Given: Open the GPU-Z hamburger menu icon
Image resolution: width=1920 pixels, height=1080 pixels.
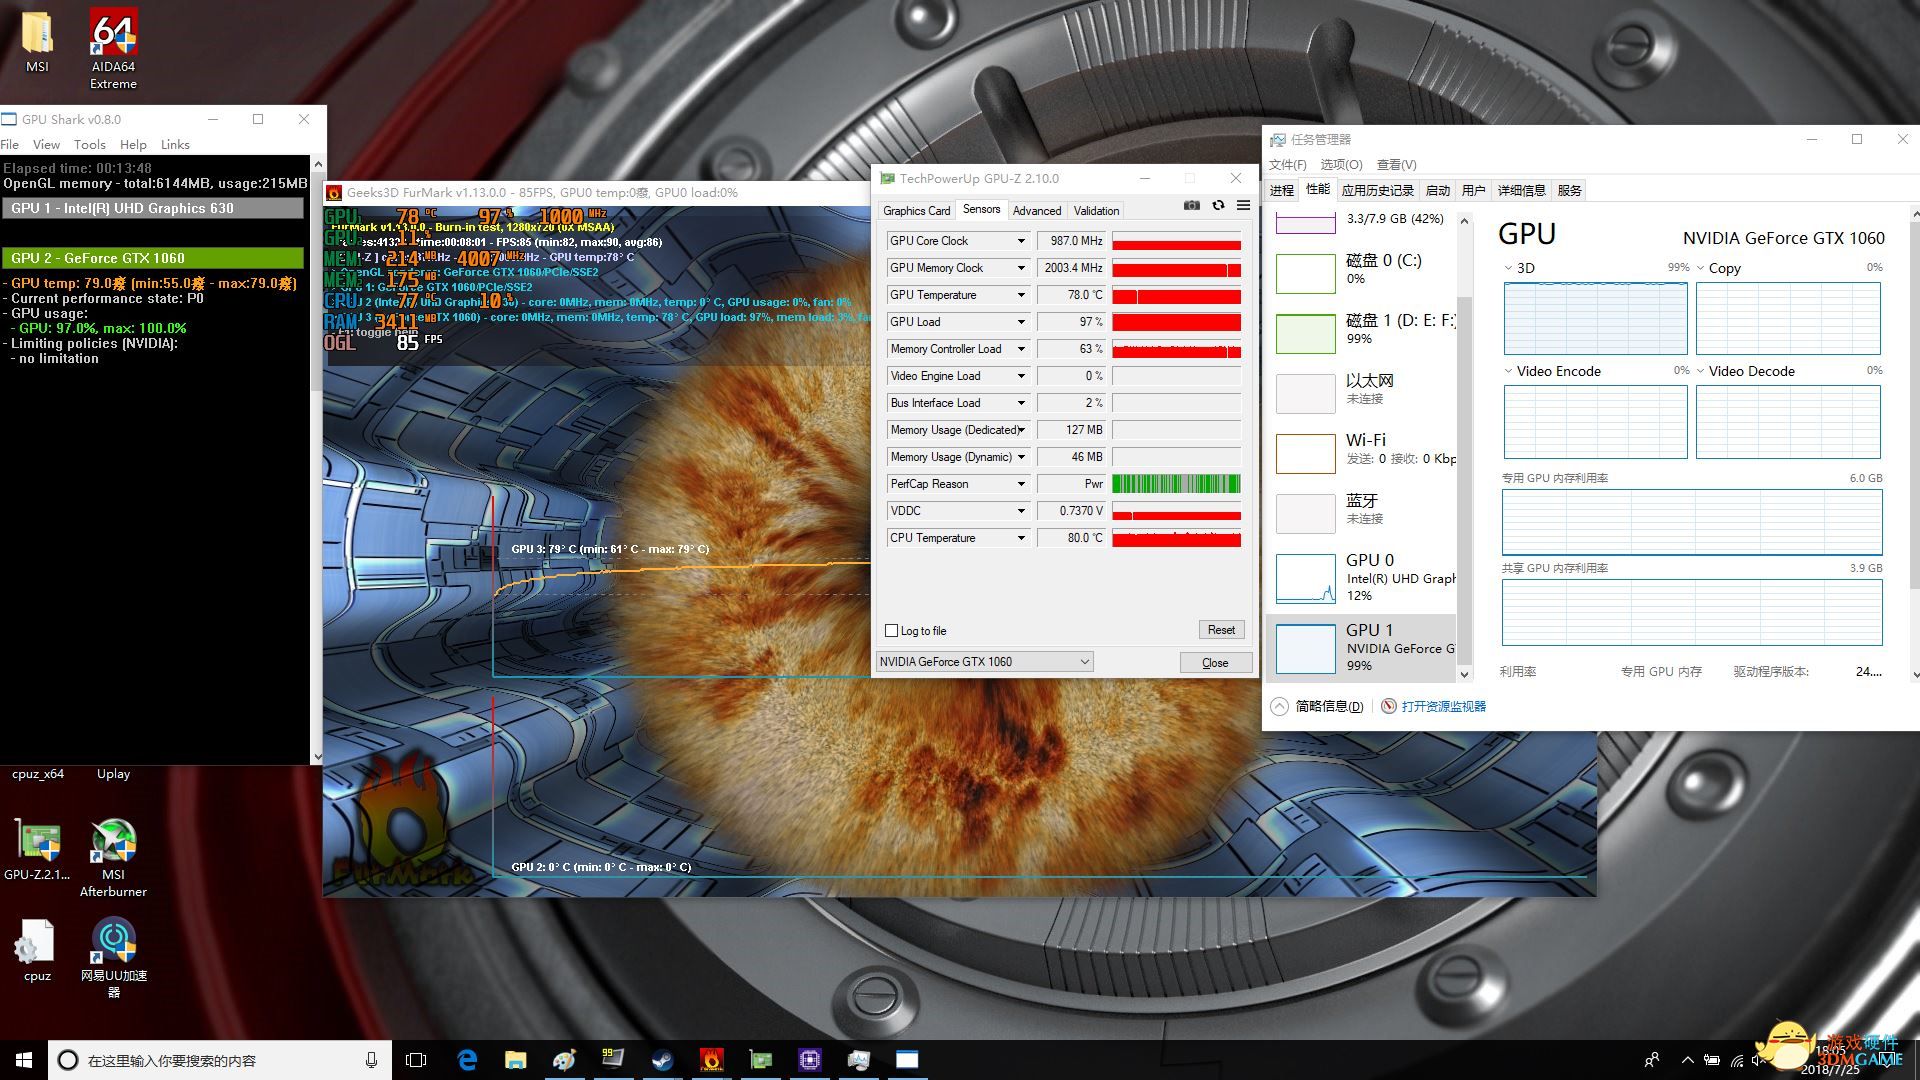Looking at the screenshot, I should pos(1243,205).
